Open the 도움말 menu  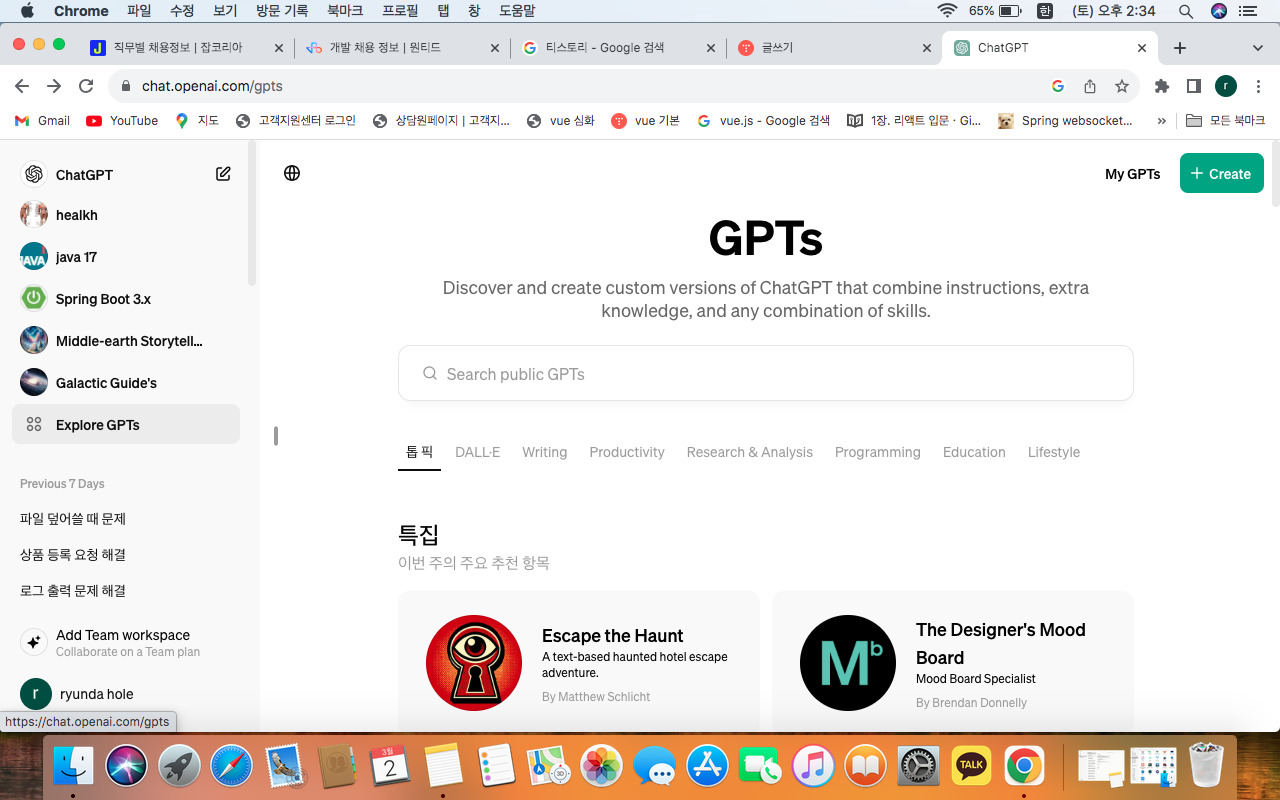coord(517,11)
